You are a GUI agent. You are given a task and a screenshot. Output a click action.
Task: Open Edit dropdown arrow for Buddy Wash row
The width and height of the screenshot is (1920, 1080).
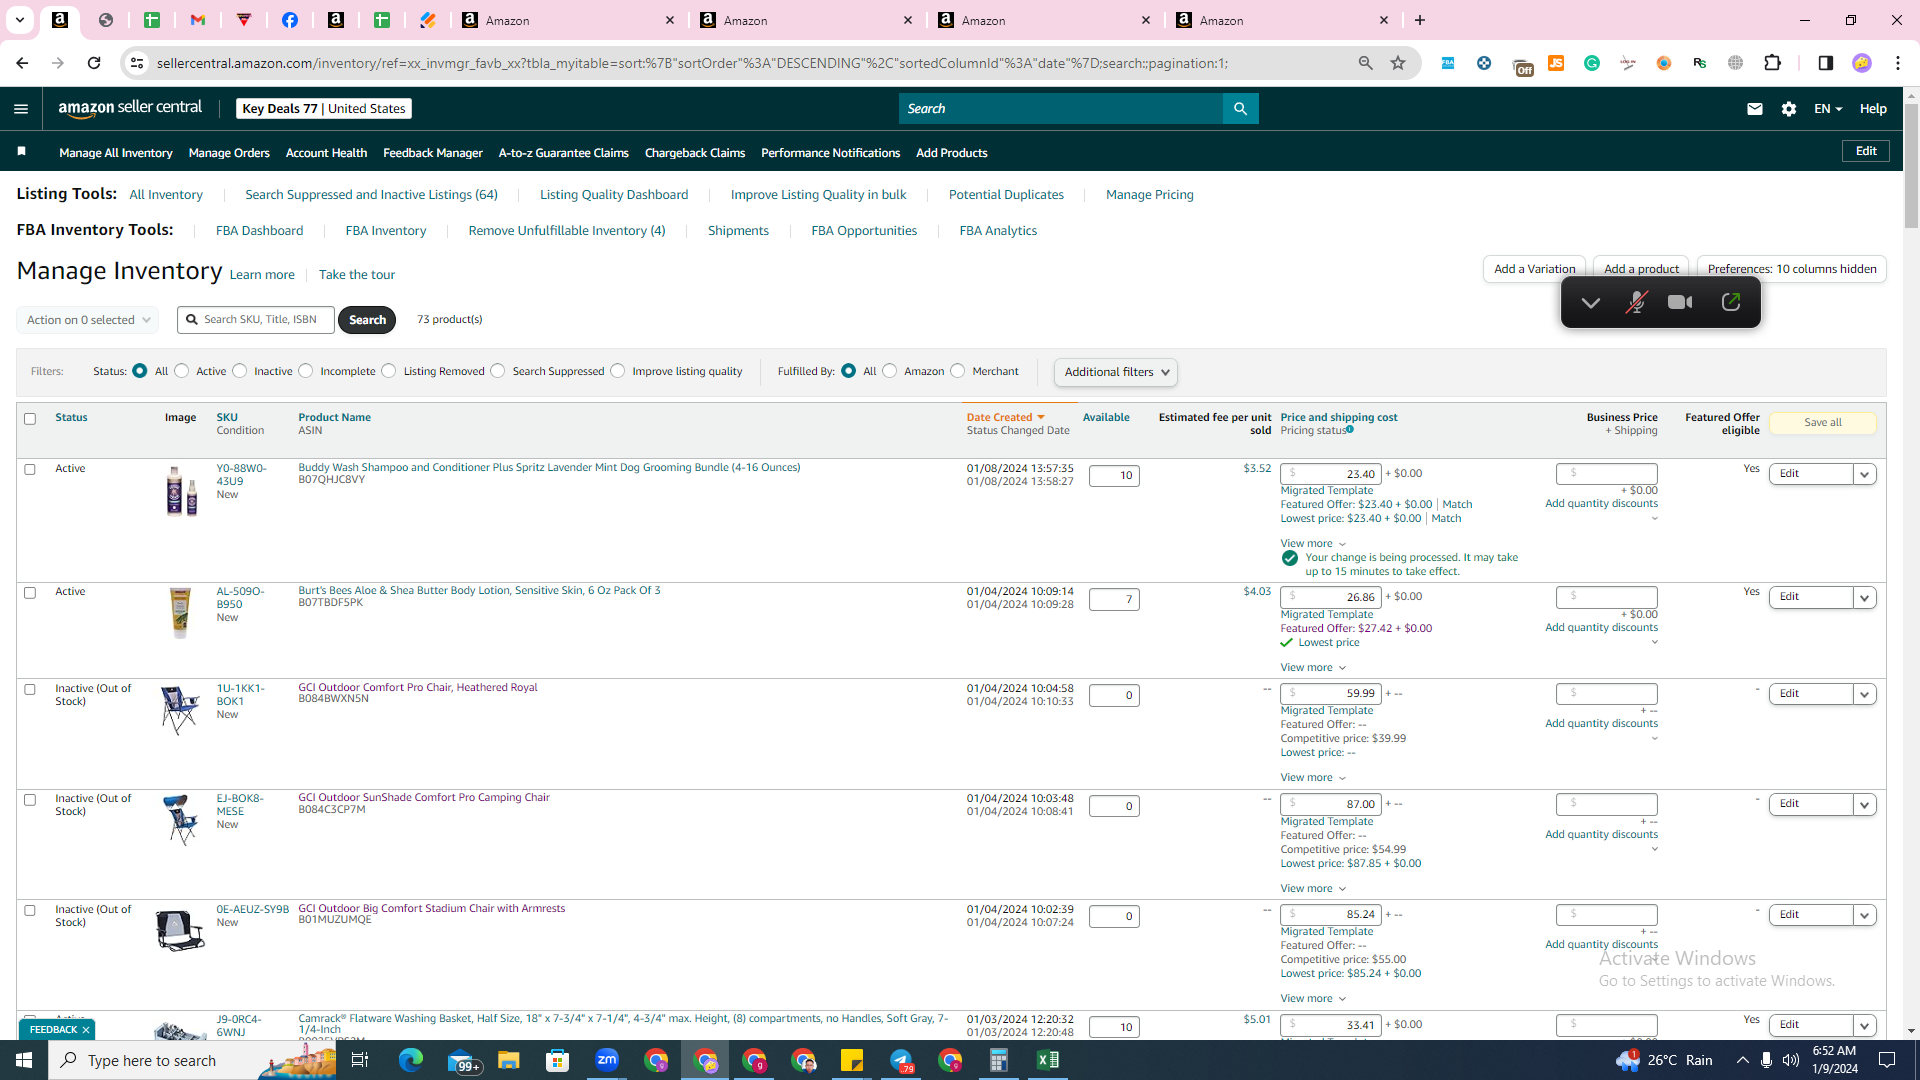pos(1865,474)
